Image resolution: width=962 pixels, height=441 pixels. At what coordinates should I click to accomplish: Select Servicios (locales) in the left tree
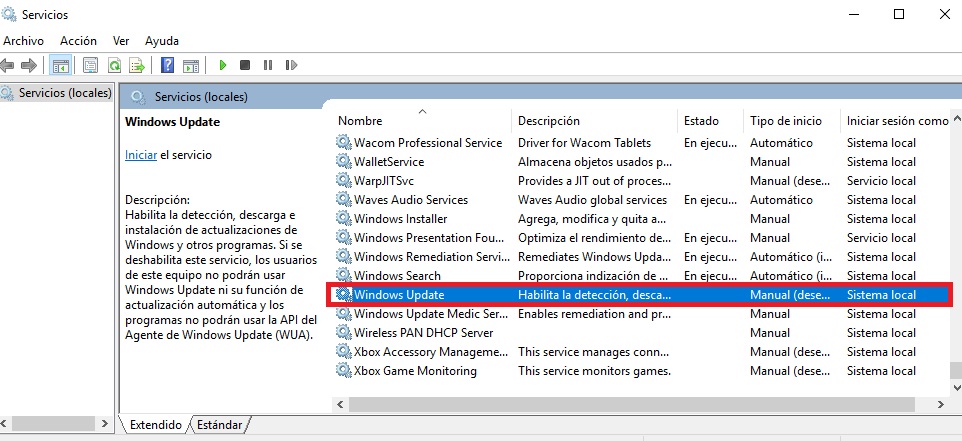pyautogui.click(x=63, y=93)
